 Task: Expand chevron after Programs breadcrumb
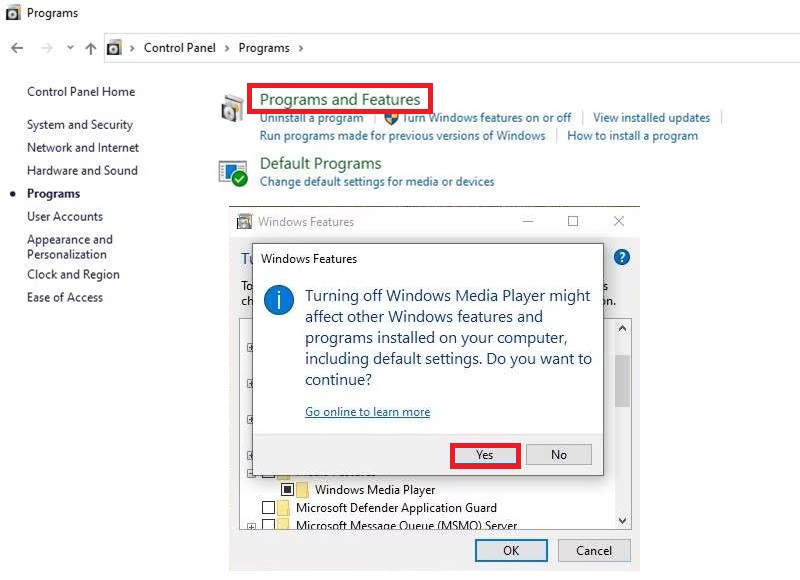tap(301, 48)
